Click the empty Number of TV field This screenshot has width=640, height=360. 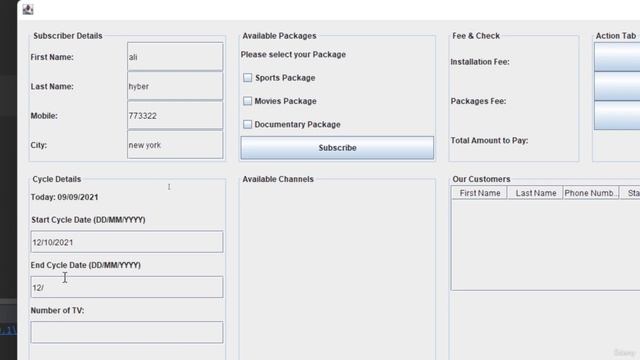(x=127, y=332)
